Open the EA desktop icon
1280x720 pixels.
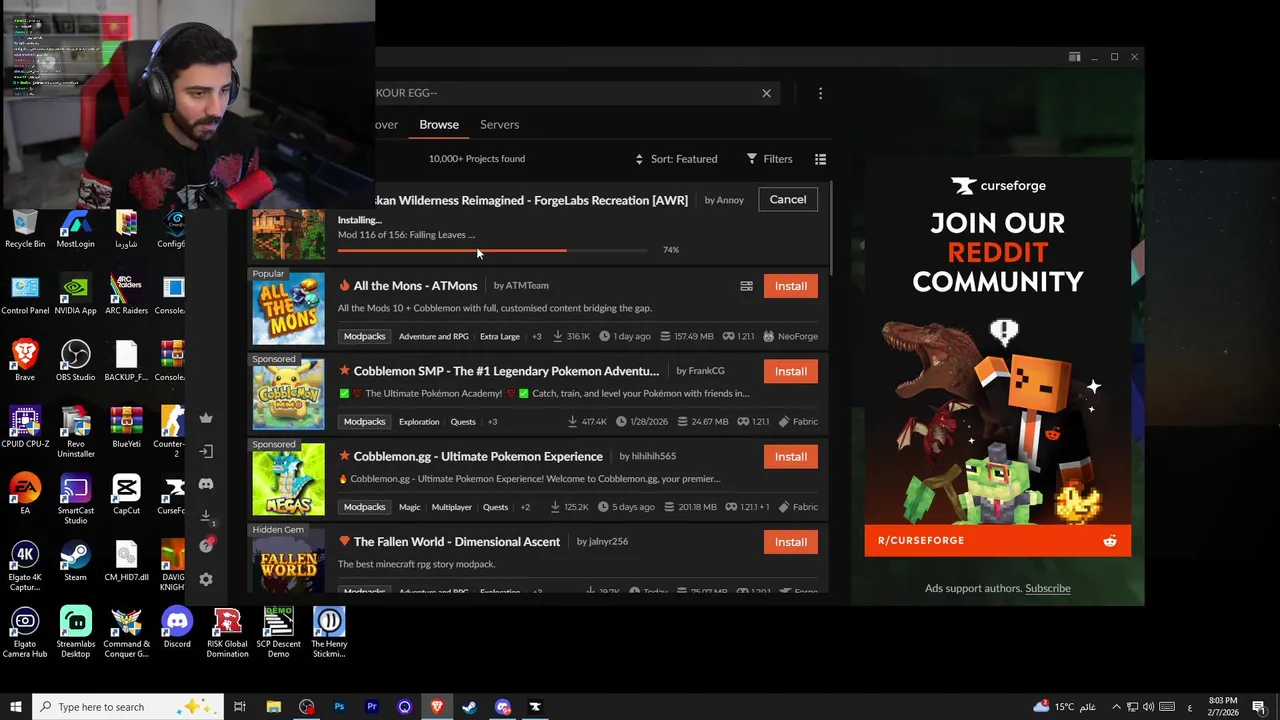(x=25, y=495)
